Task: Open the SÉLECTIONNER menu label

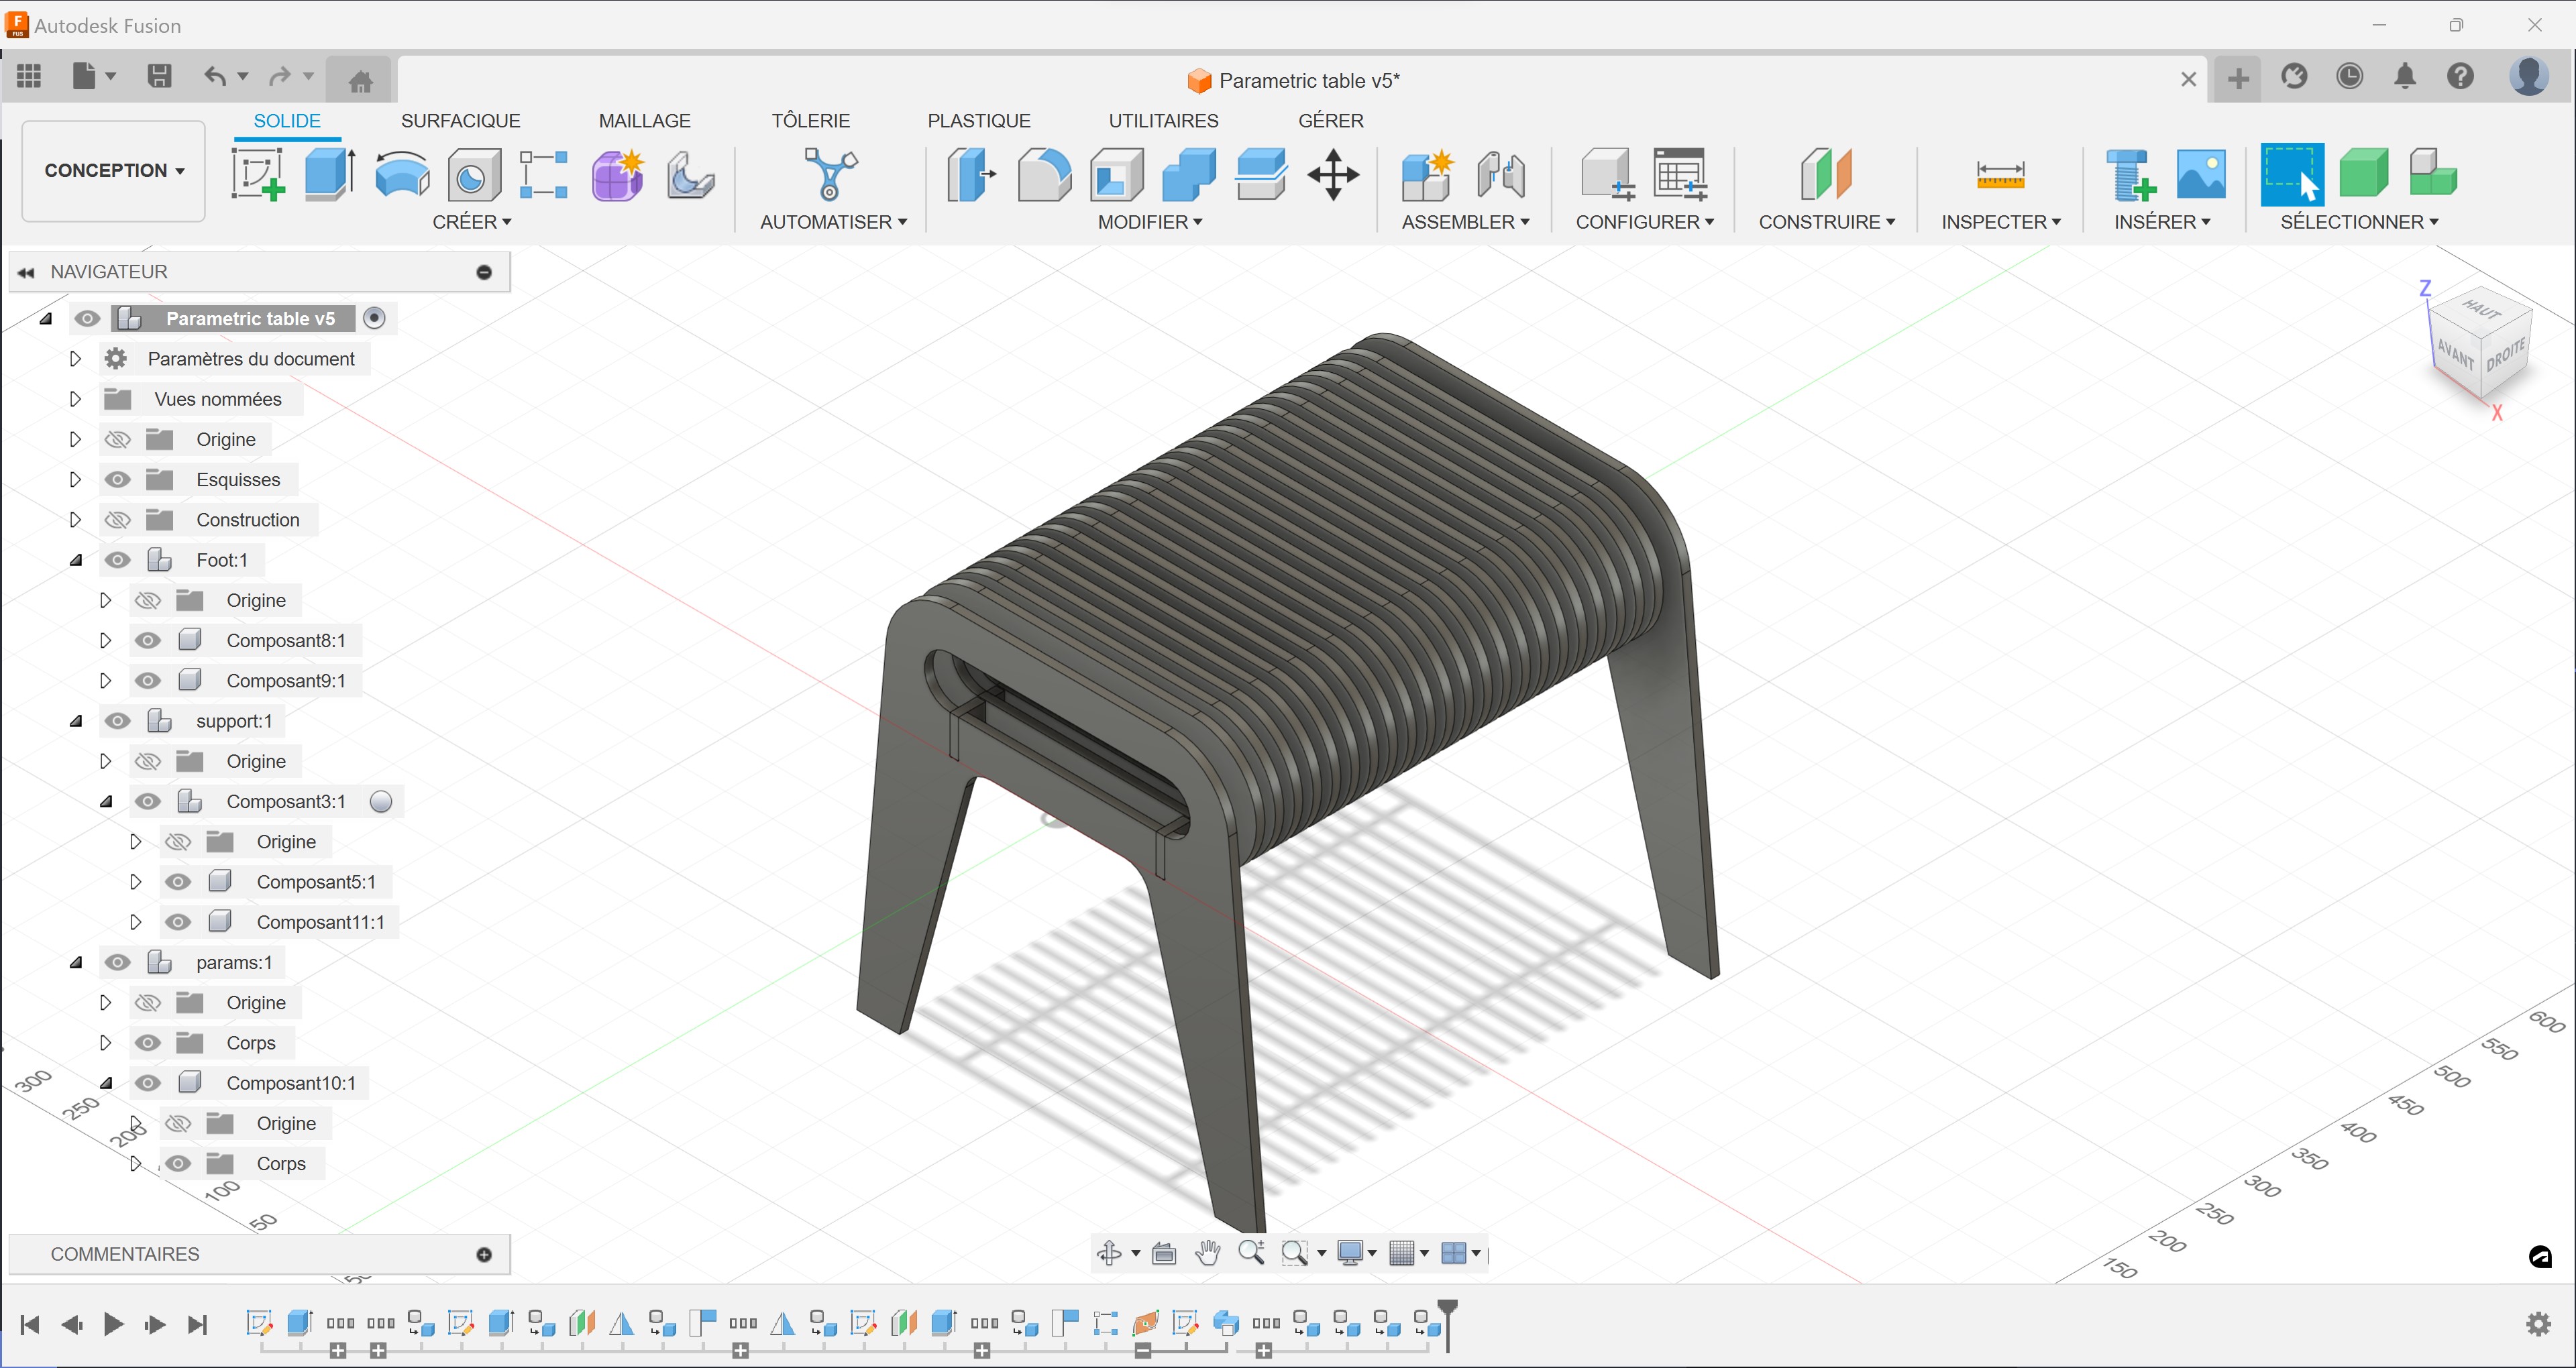Action: tap(2359, 222)
